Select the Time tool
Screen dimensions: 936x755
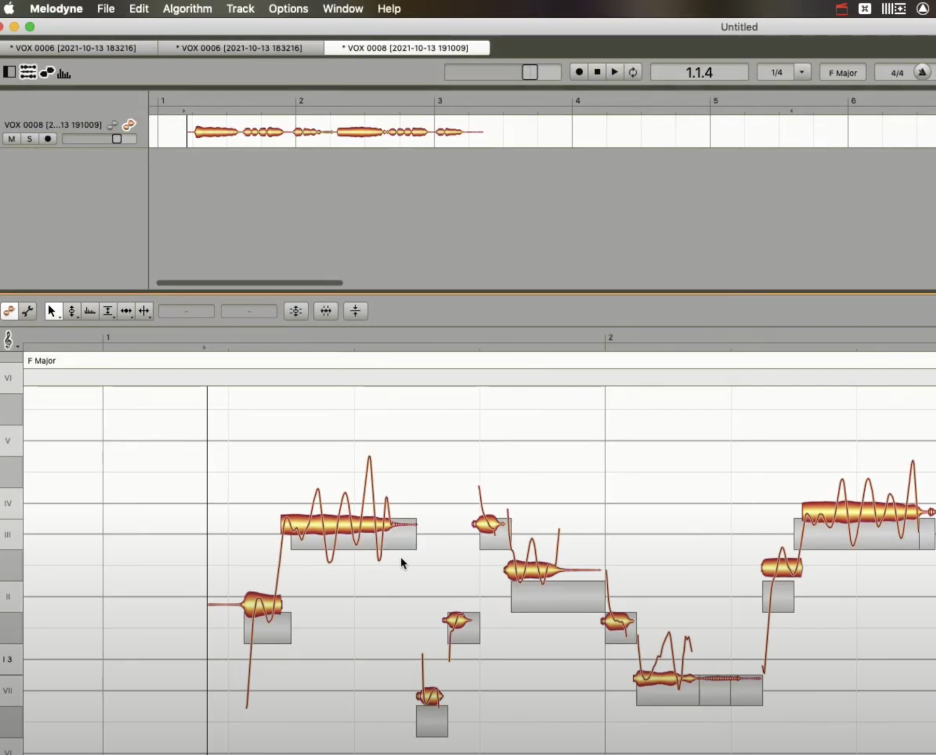click(126, 311)
